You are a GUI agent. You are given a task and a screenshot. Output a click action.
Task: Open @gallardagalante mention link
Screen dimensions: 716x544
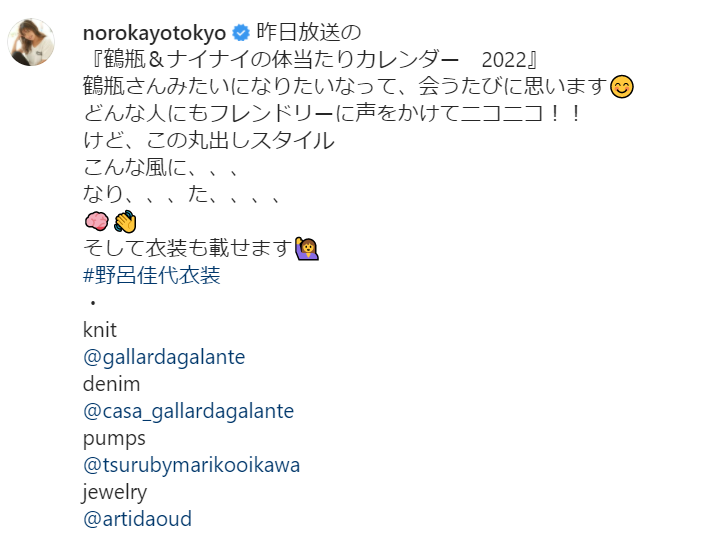click(164, 357)
